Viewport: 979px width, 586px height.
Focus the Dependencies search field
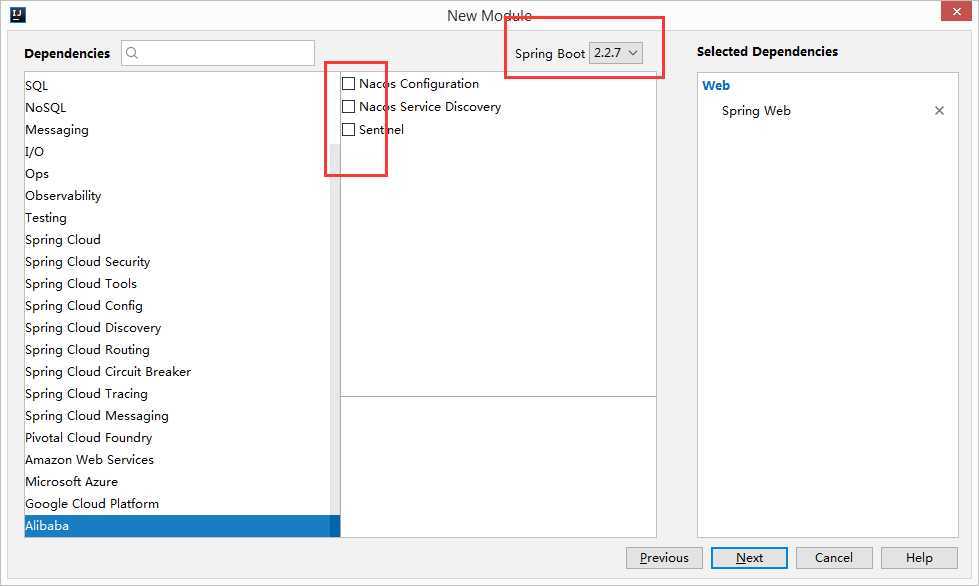click(x=218, y=53)
